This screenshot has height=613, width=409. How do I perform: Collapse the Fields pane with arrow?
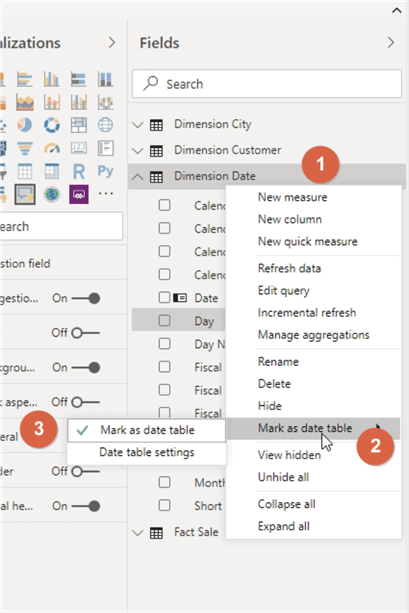[390, 43]
